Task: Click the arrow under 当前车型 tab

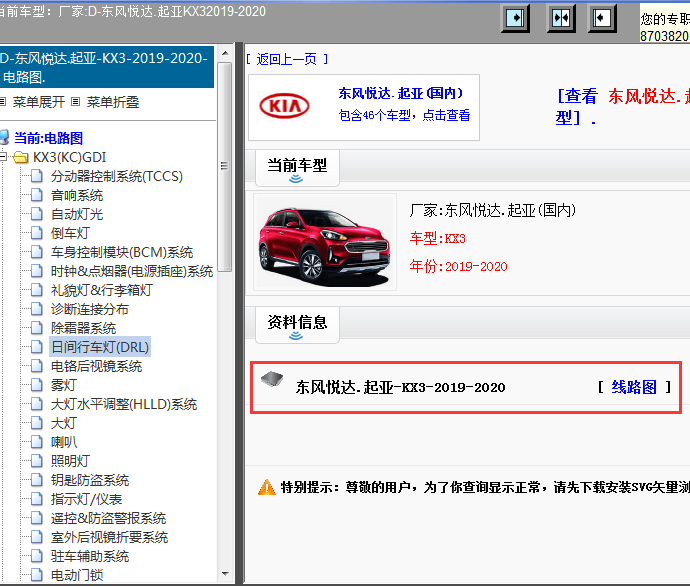Action: click(296, 179)
